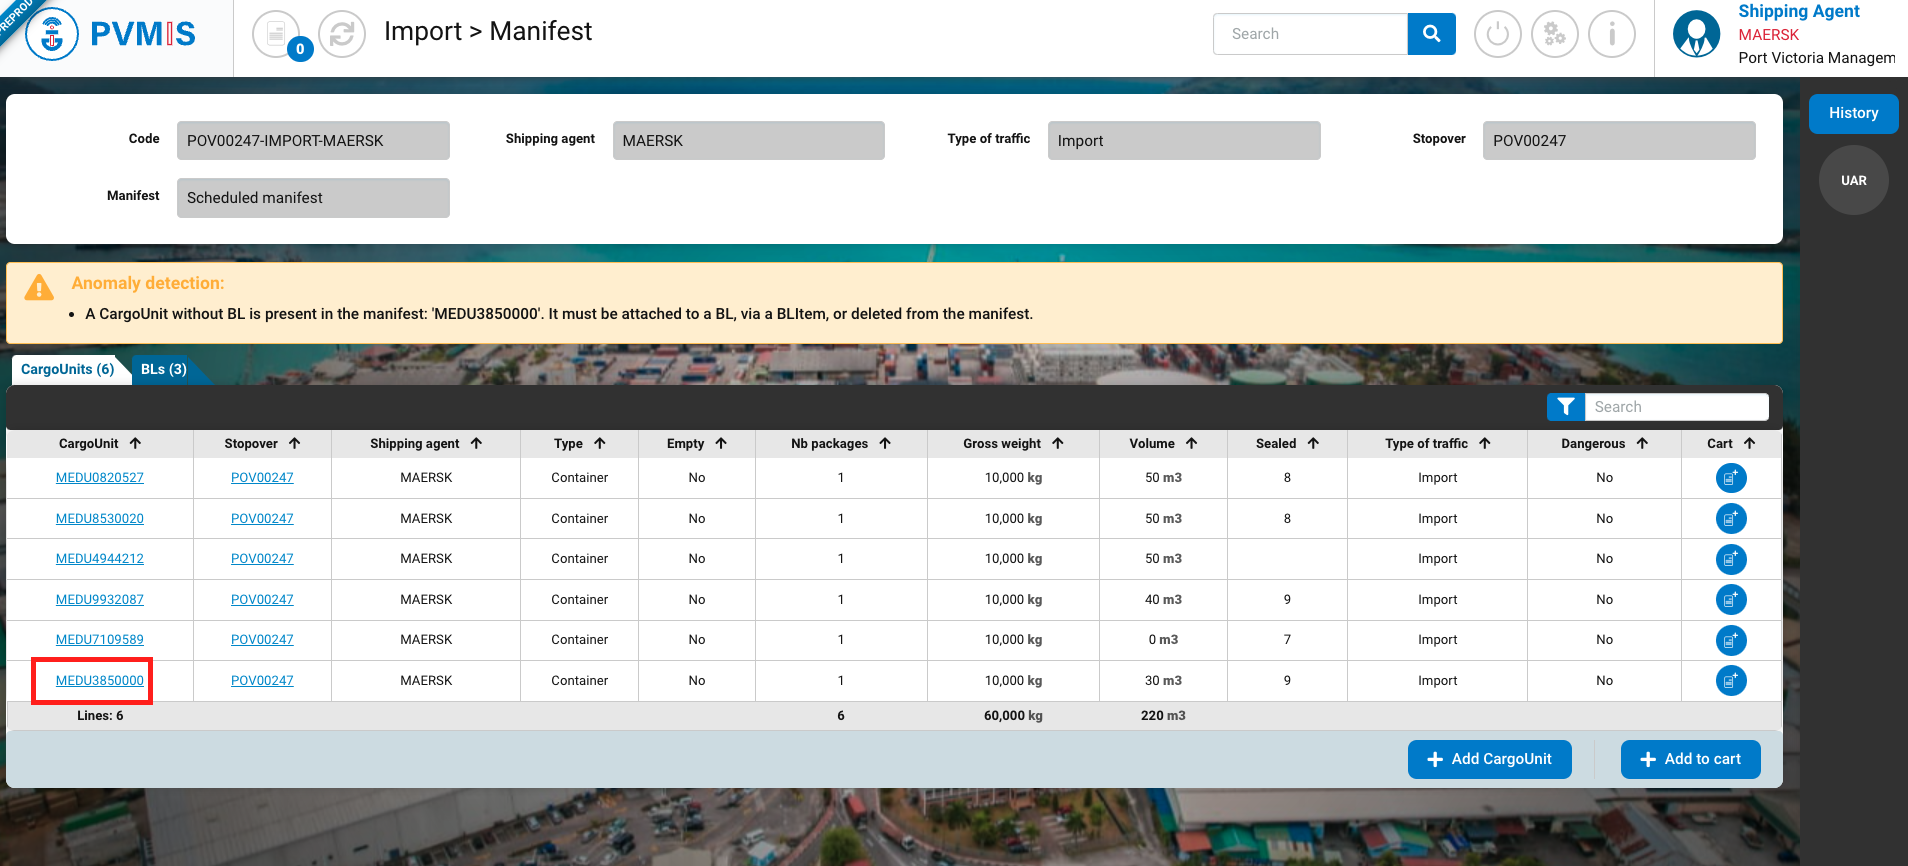1908x866 pixels.
Task: Add MEDU0820527 row to cart icon
Action: (x=1730, y=478)
